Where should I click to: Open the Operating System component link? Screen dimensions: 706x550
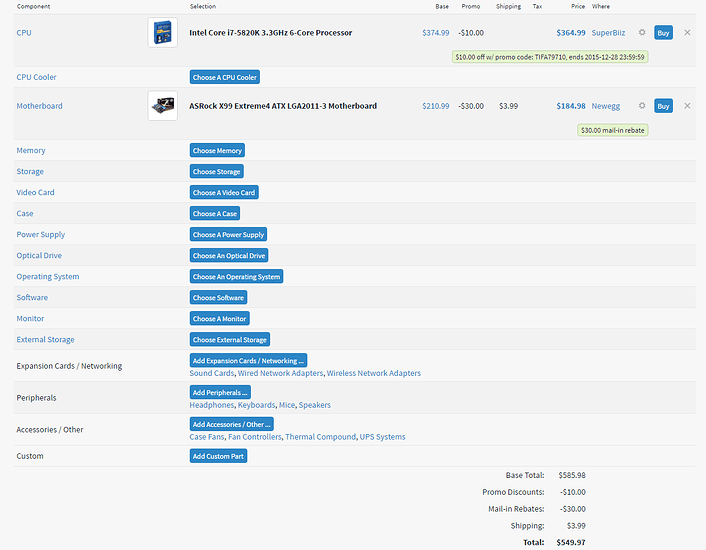[x=48, y=276]
